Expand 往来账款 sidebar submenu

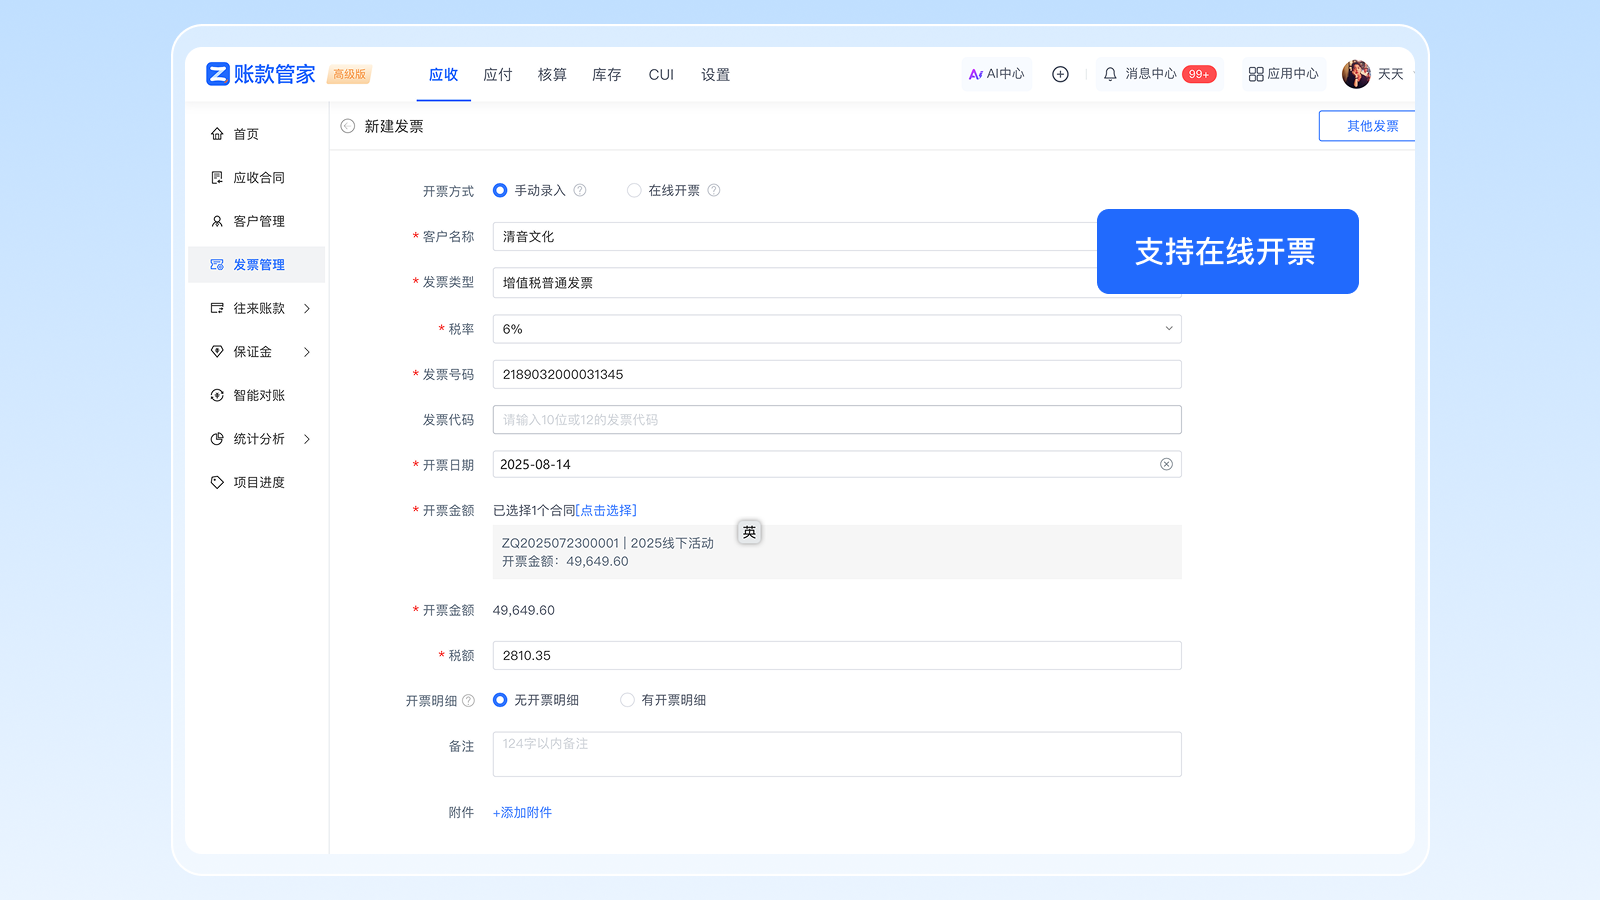tap(306, 308)
